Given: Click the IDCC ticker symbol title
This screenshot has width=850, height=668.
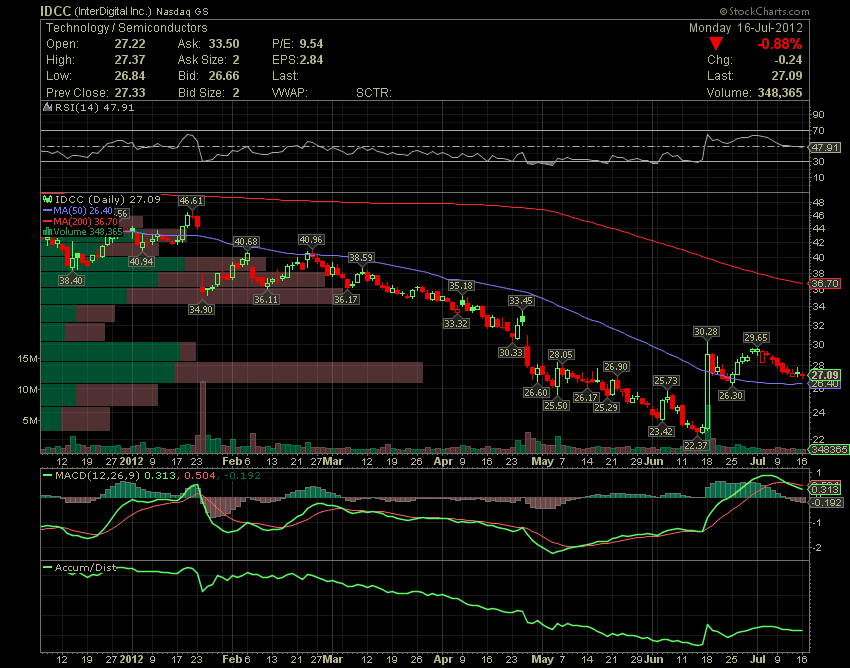Looking at the screenshot, I should pyautogui.click(x=56, y=11).
